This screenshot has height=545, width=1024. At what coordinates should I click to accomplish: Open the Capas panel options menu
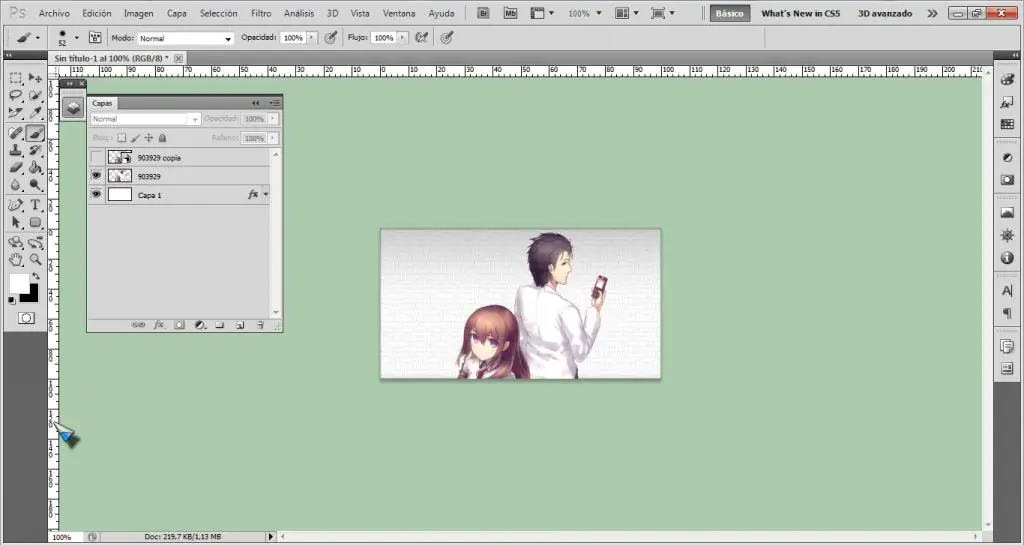pyautogui.click(x=275, y=103)
